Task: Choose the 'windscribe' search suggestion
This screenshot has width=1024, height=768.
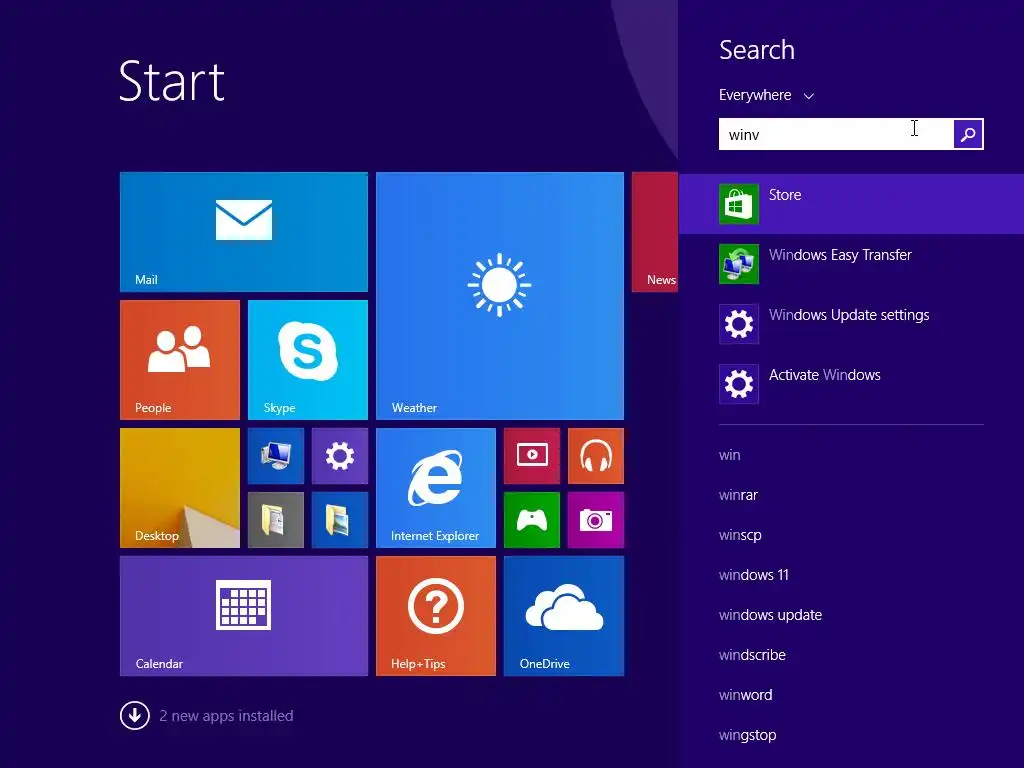Action: point(752,655)
